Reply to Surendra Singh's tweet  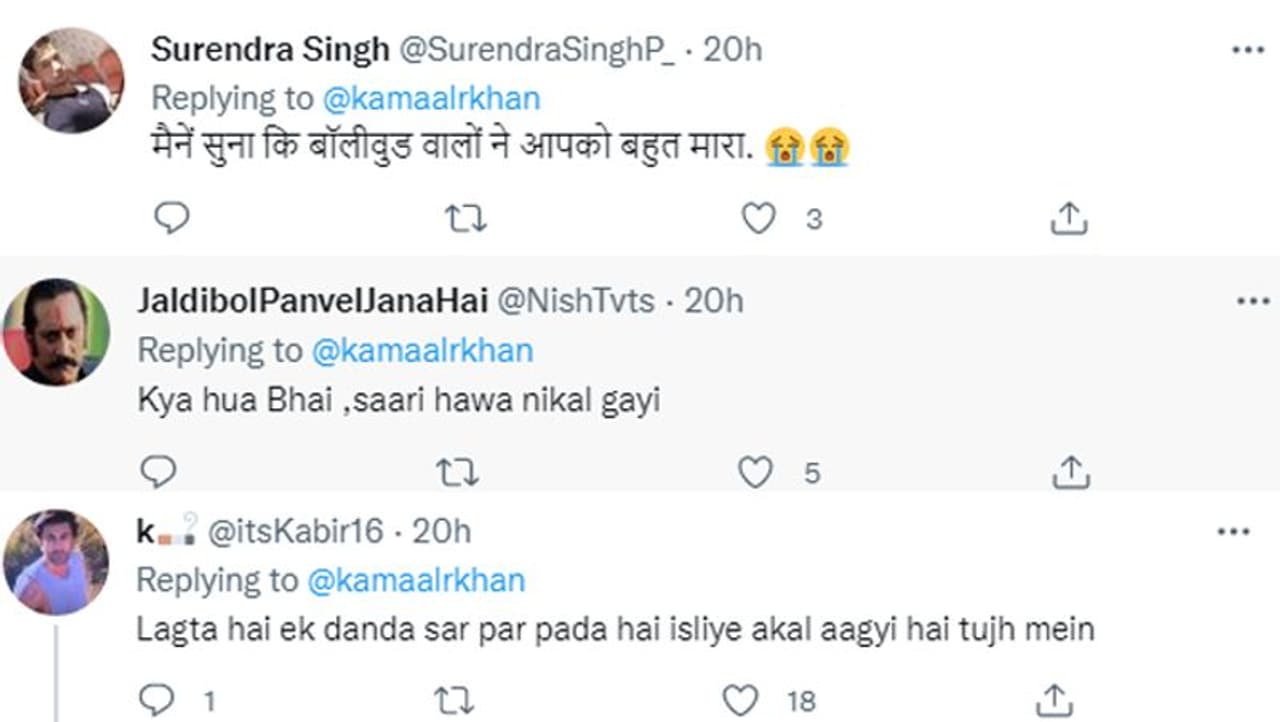172,217
